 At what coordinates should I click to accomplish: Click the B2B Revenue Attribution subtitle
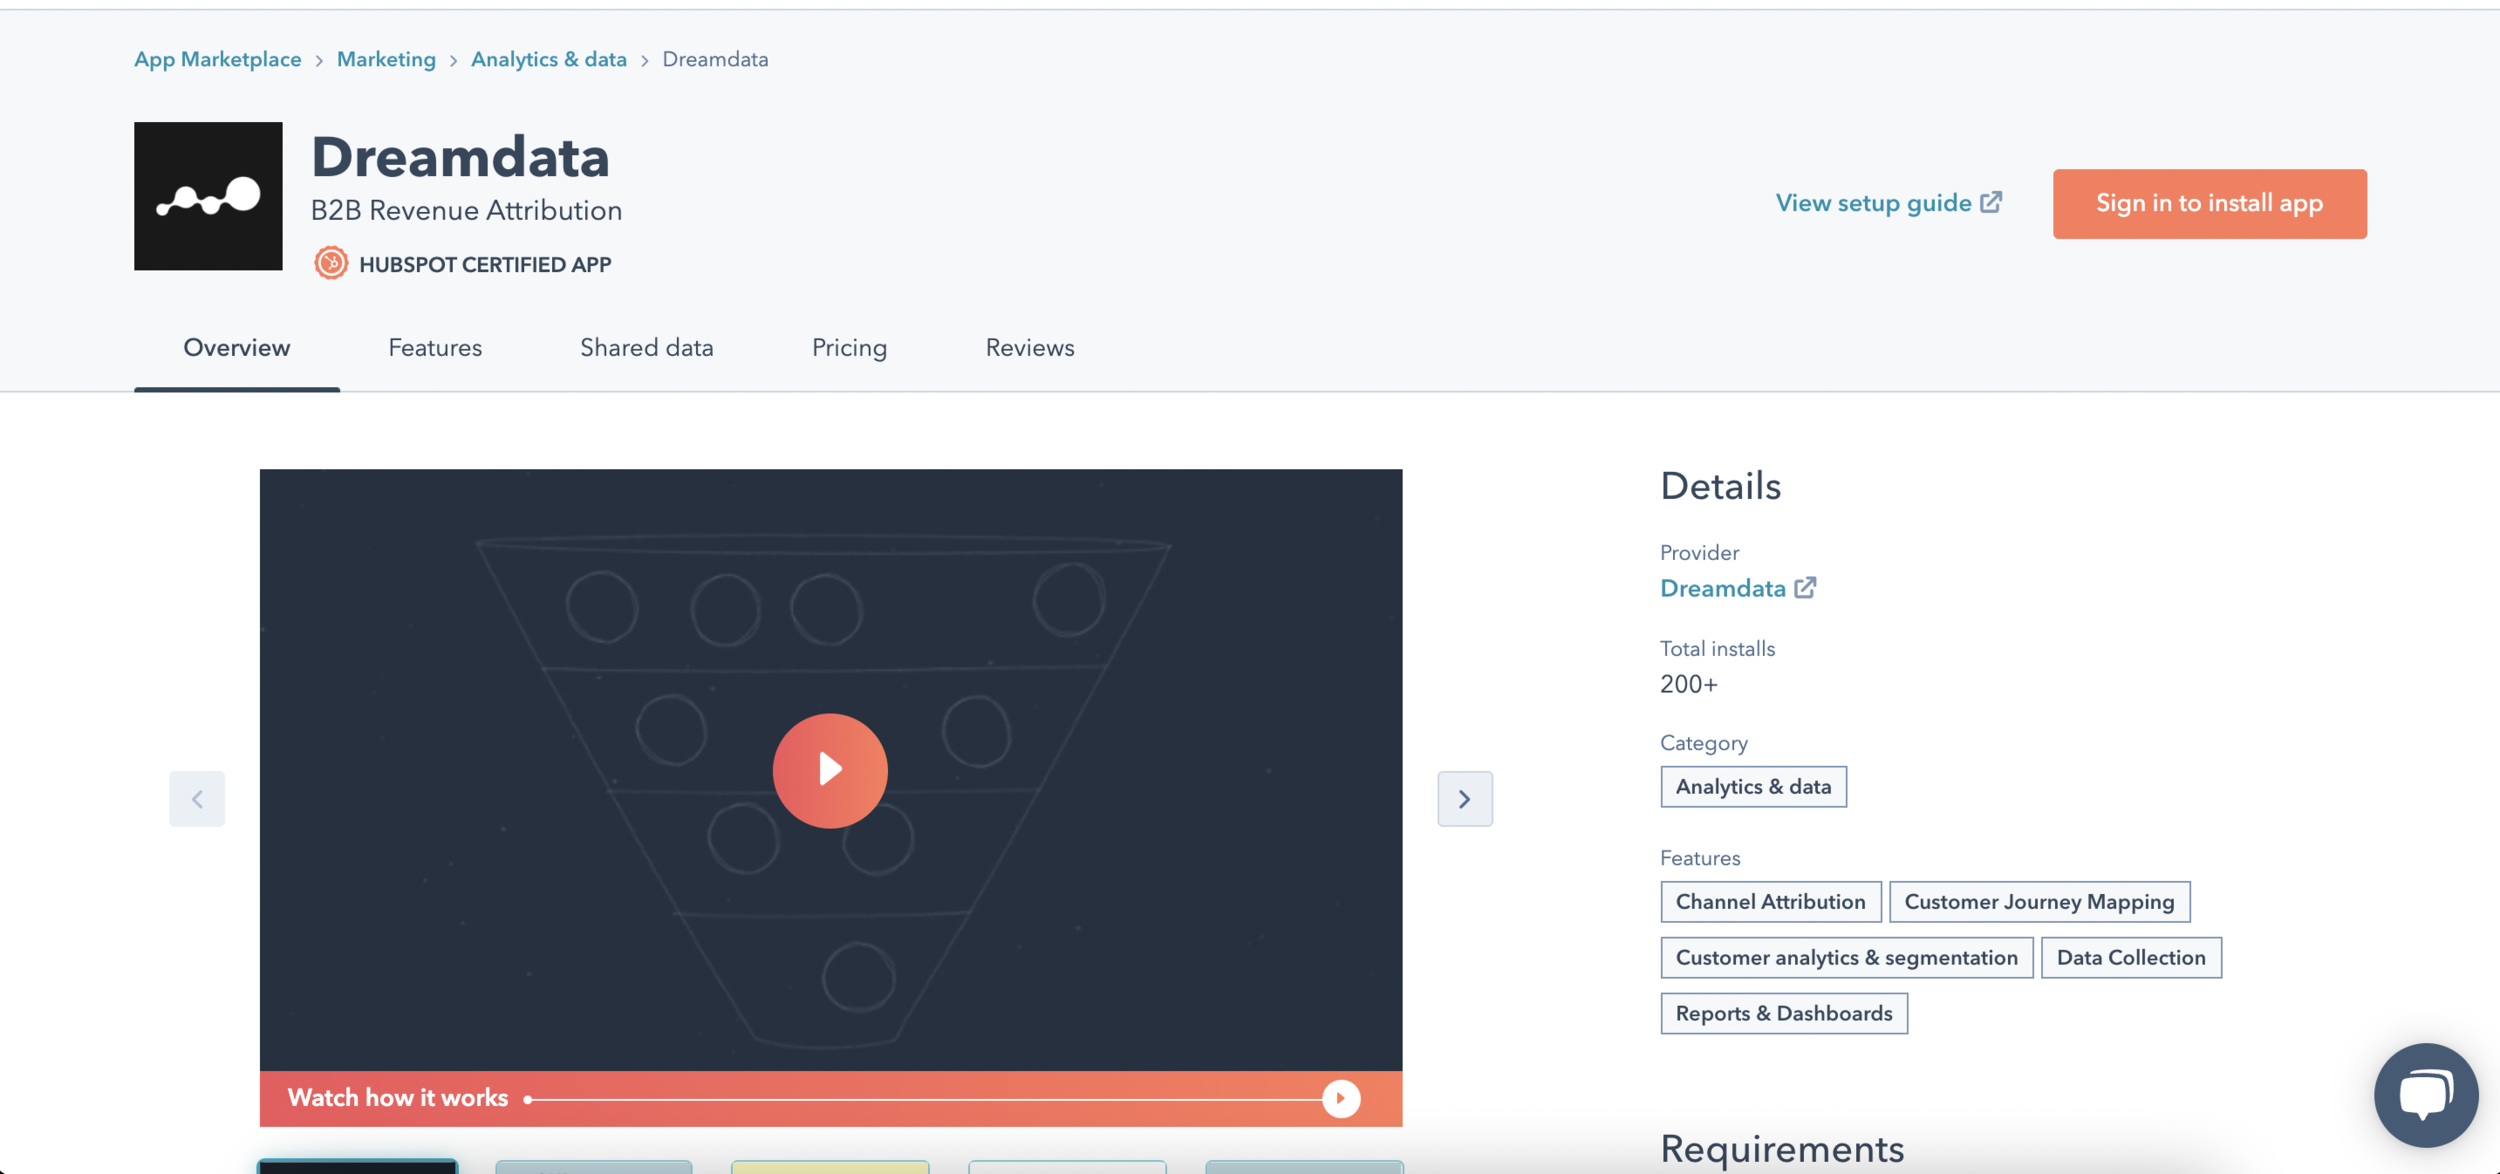click(x=466, y=210)
